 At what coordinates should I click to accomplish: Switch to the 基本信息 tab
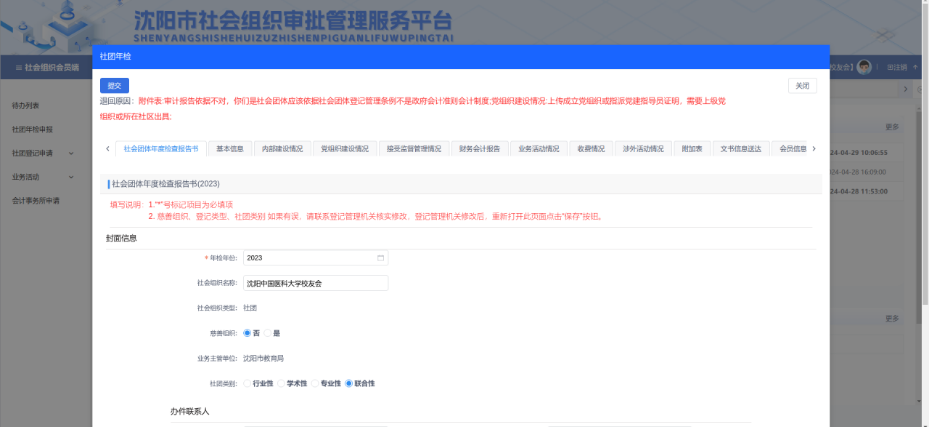point(229,149)
